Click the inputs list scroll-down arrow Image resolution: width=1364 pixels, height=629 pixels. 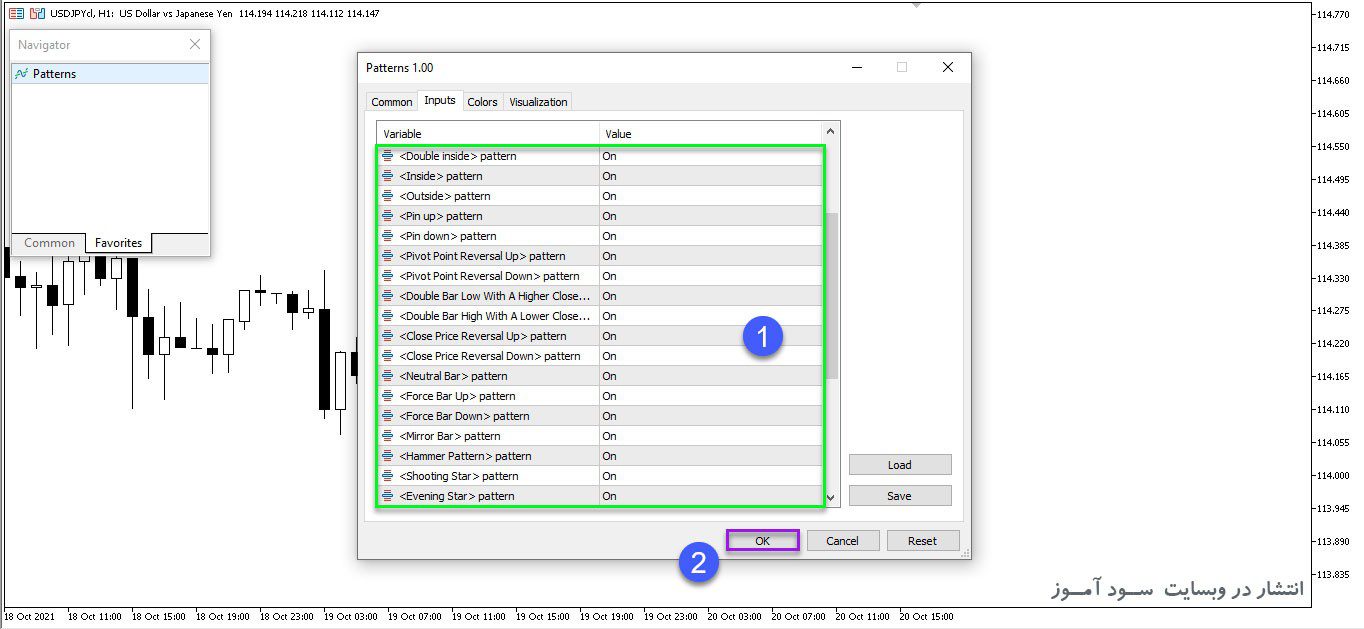pos(831,496)
